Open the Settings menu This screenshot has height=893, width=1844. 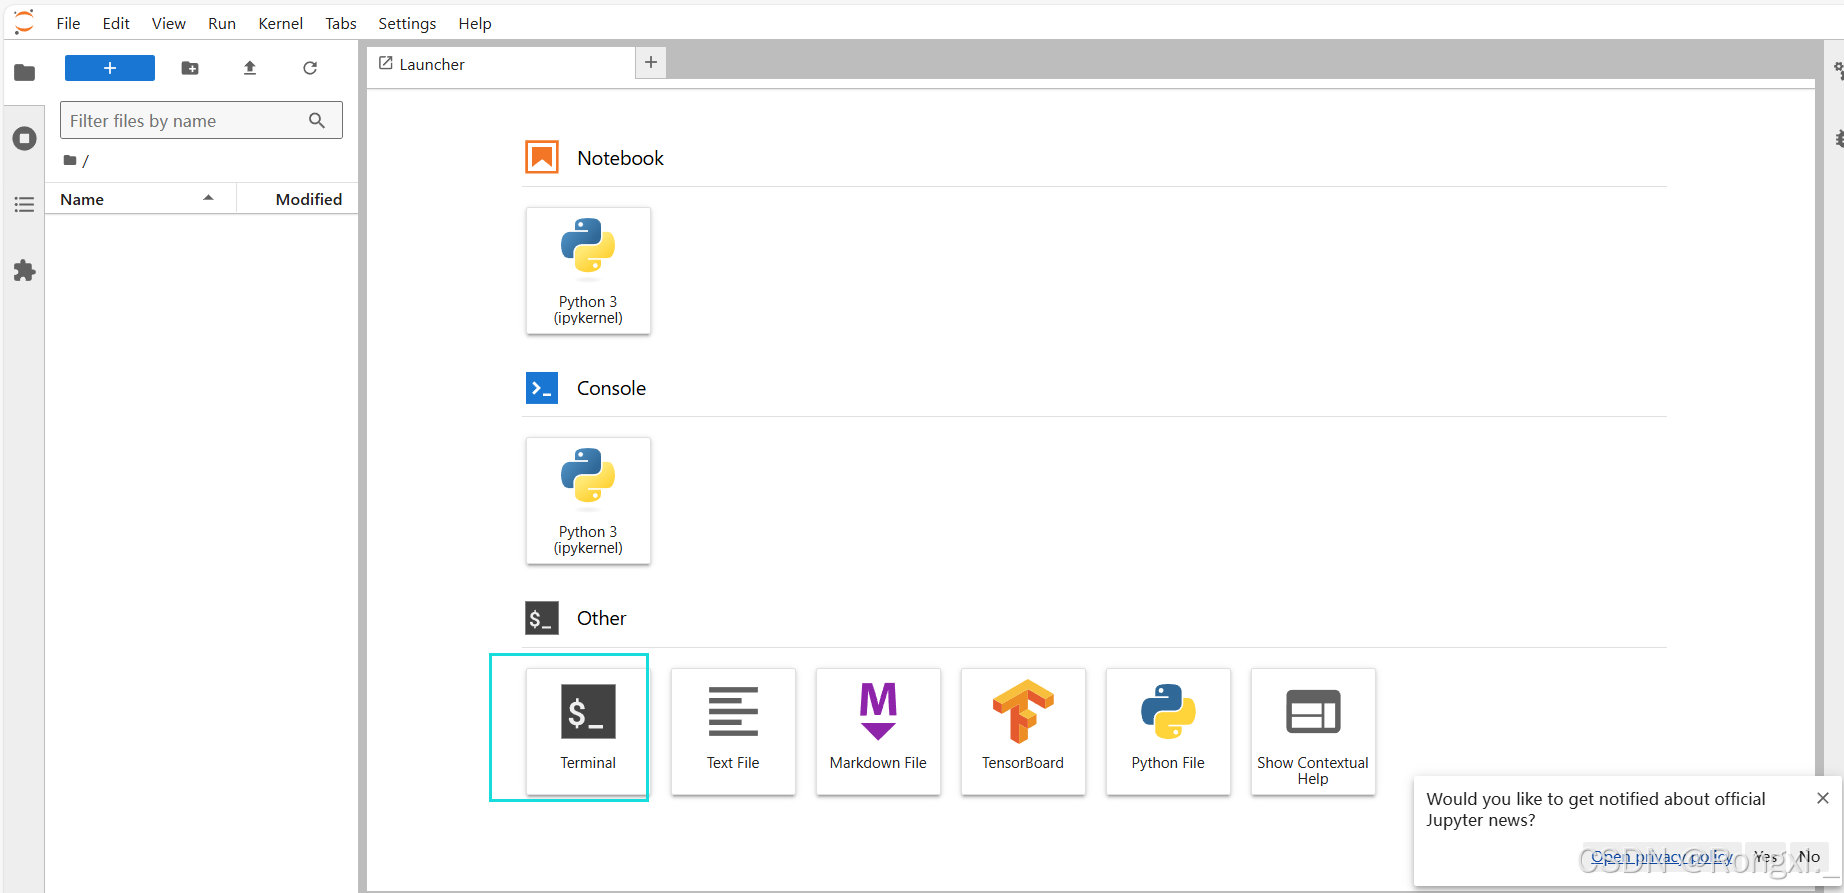pos(407,23)
